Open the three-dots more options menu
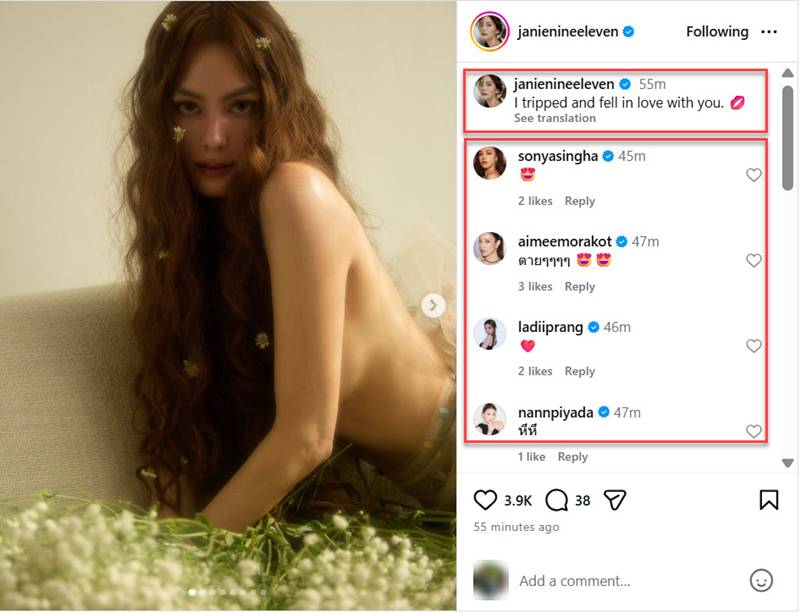 (x=768, y=32)
